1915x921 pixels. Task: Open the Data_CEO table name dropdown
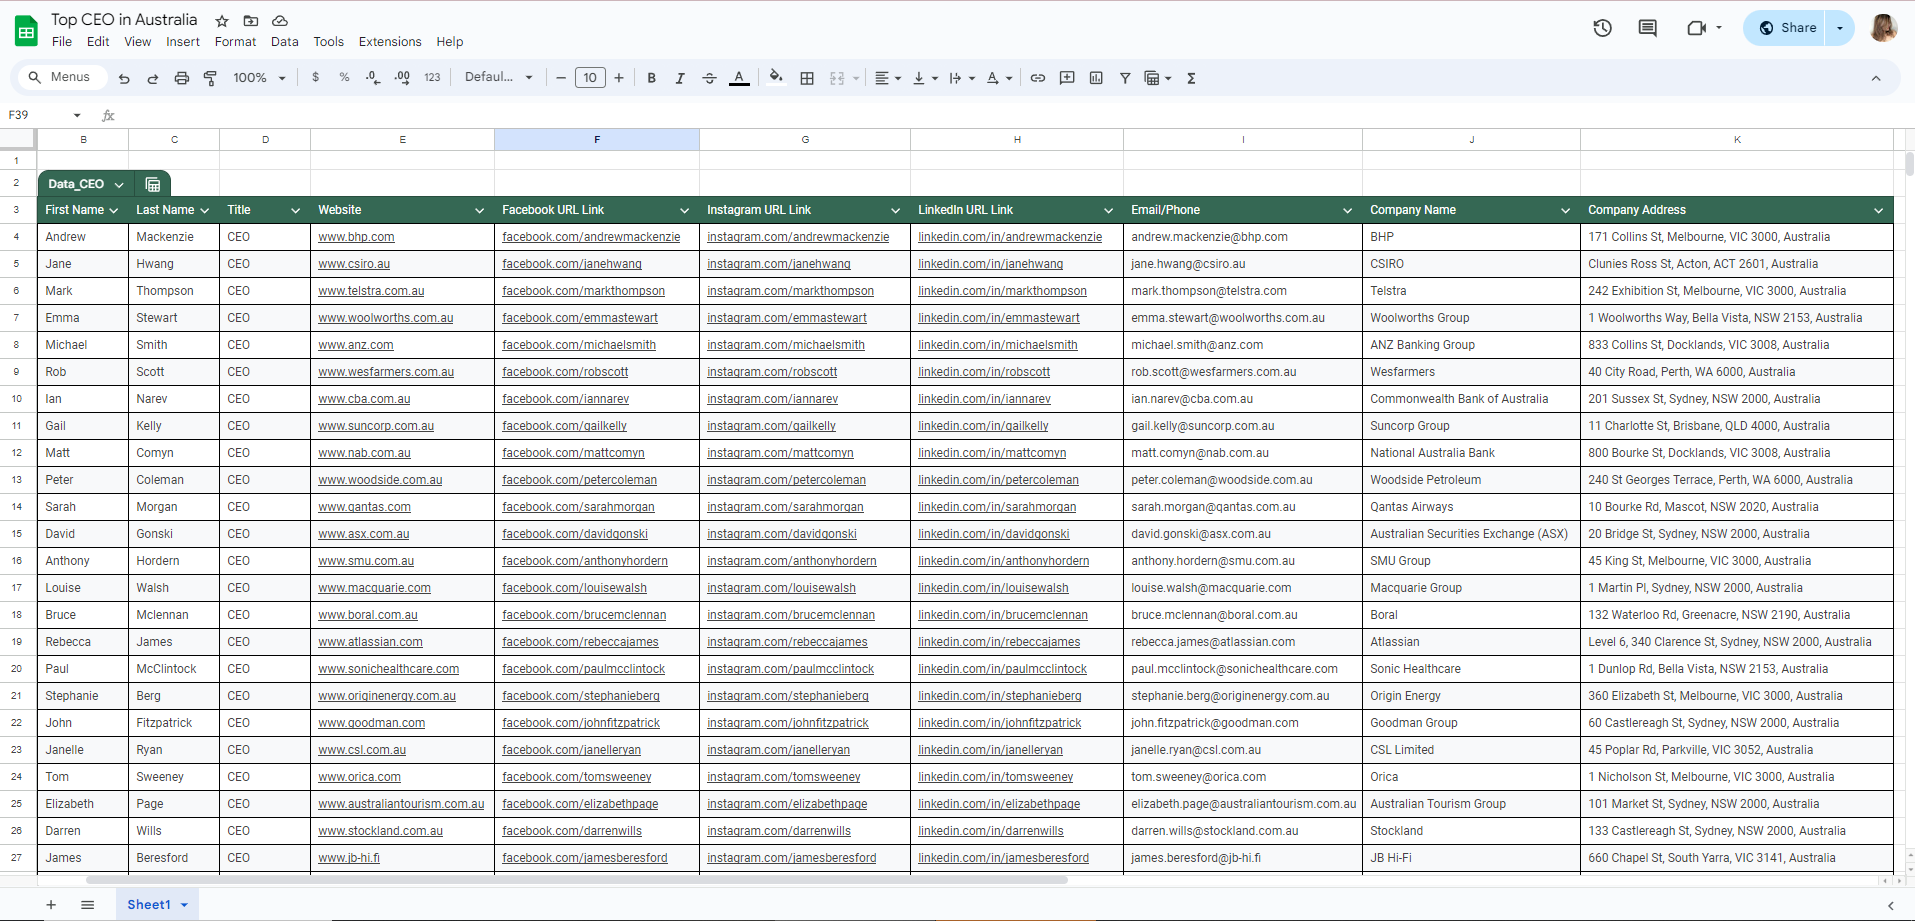coord(119,184)
